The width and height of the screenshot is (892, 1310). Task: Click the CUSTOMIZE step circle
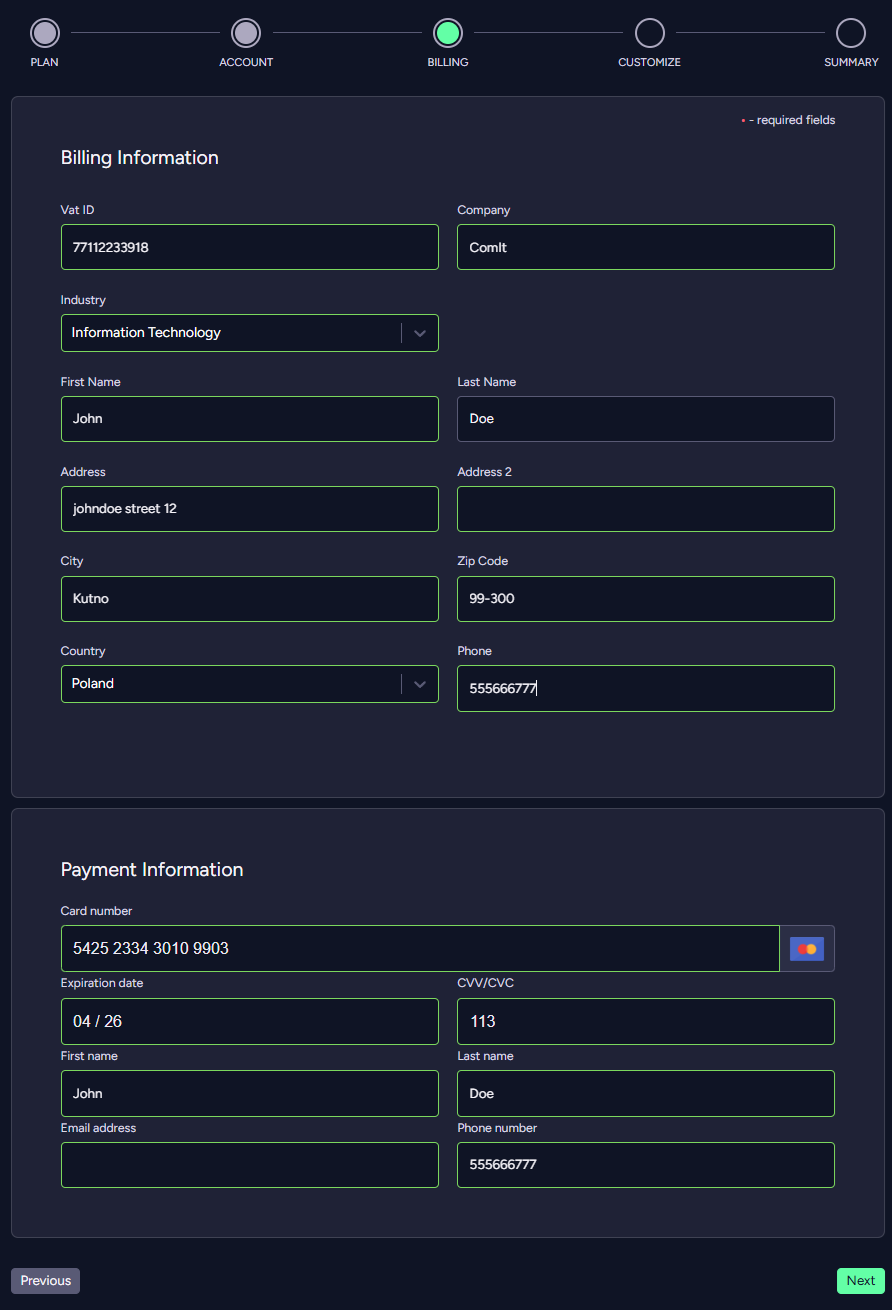(x=649, y=33)
